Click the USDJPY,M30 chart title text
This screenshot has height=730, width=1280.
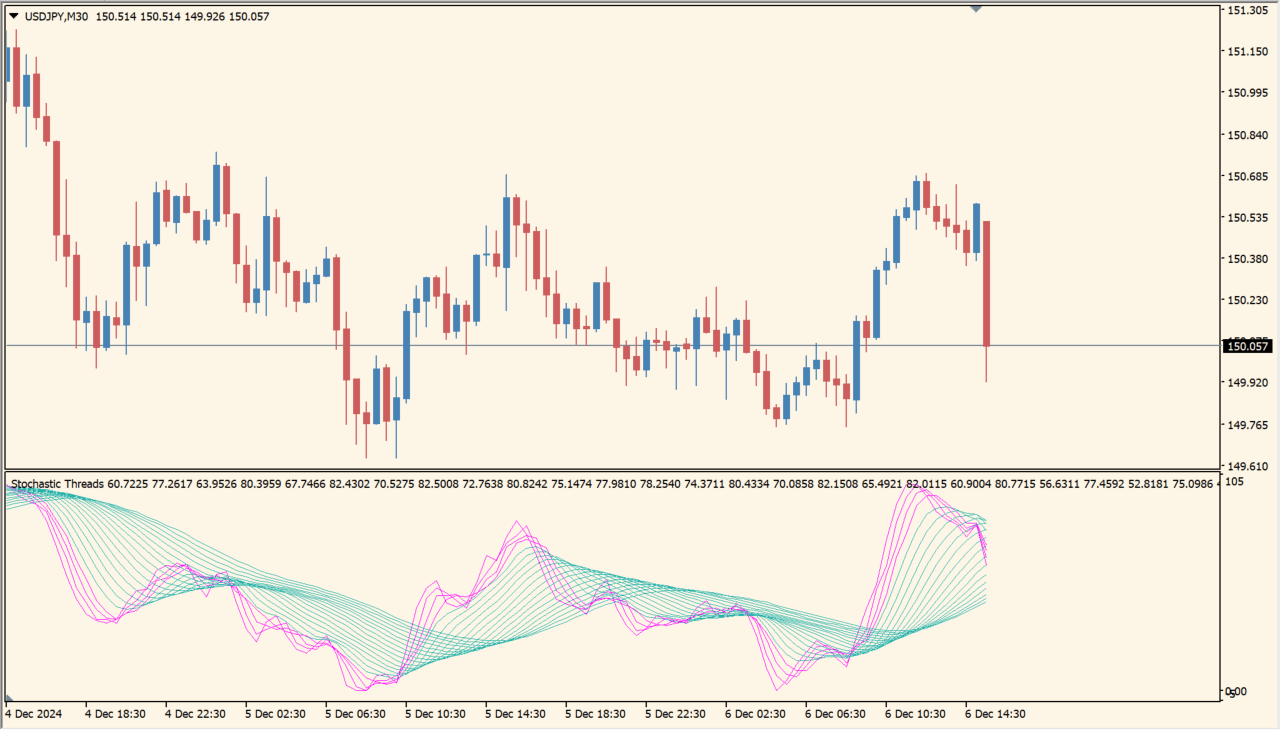[55, 16]
